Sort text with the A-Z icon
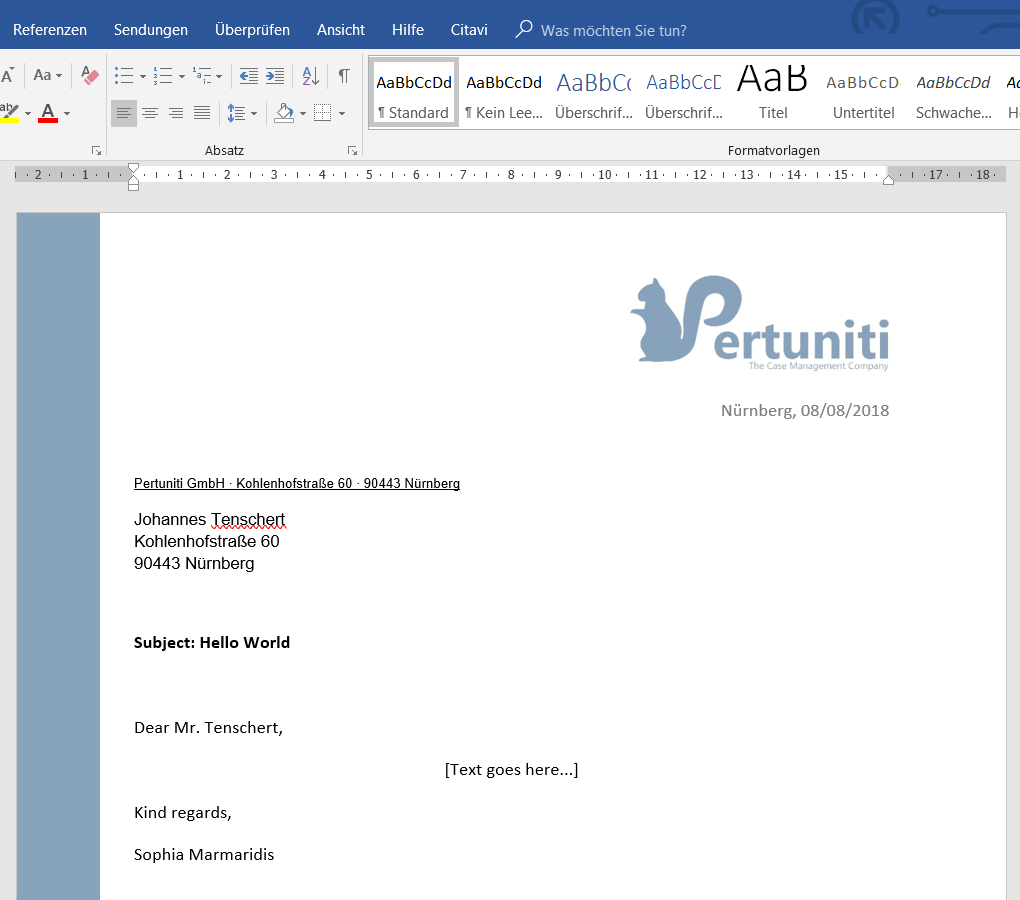1020x900 pixels. click(x=311, y=76)
